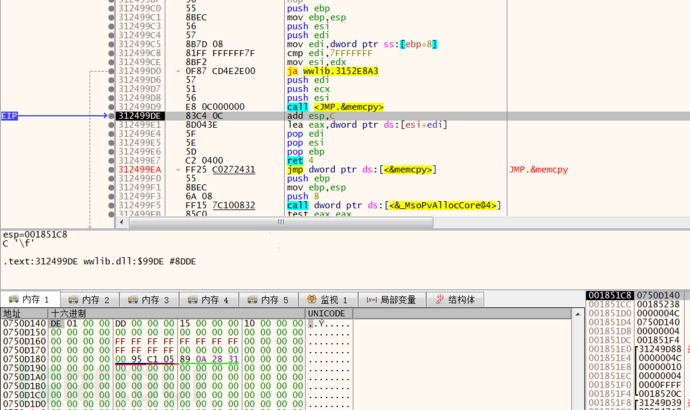Click jump marker beside the 0F87 ja bytes
Viewport: 690px width, 410px height.
178,71
